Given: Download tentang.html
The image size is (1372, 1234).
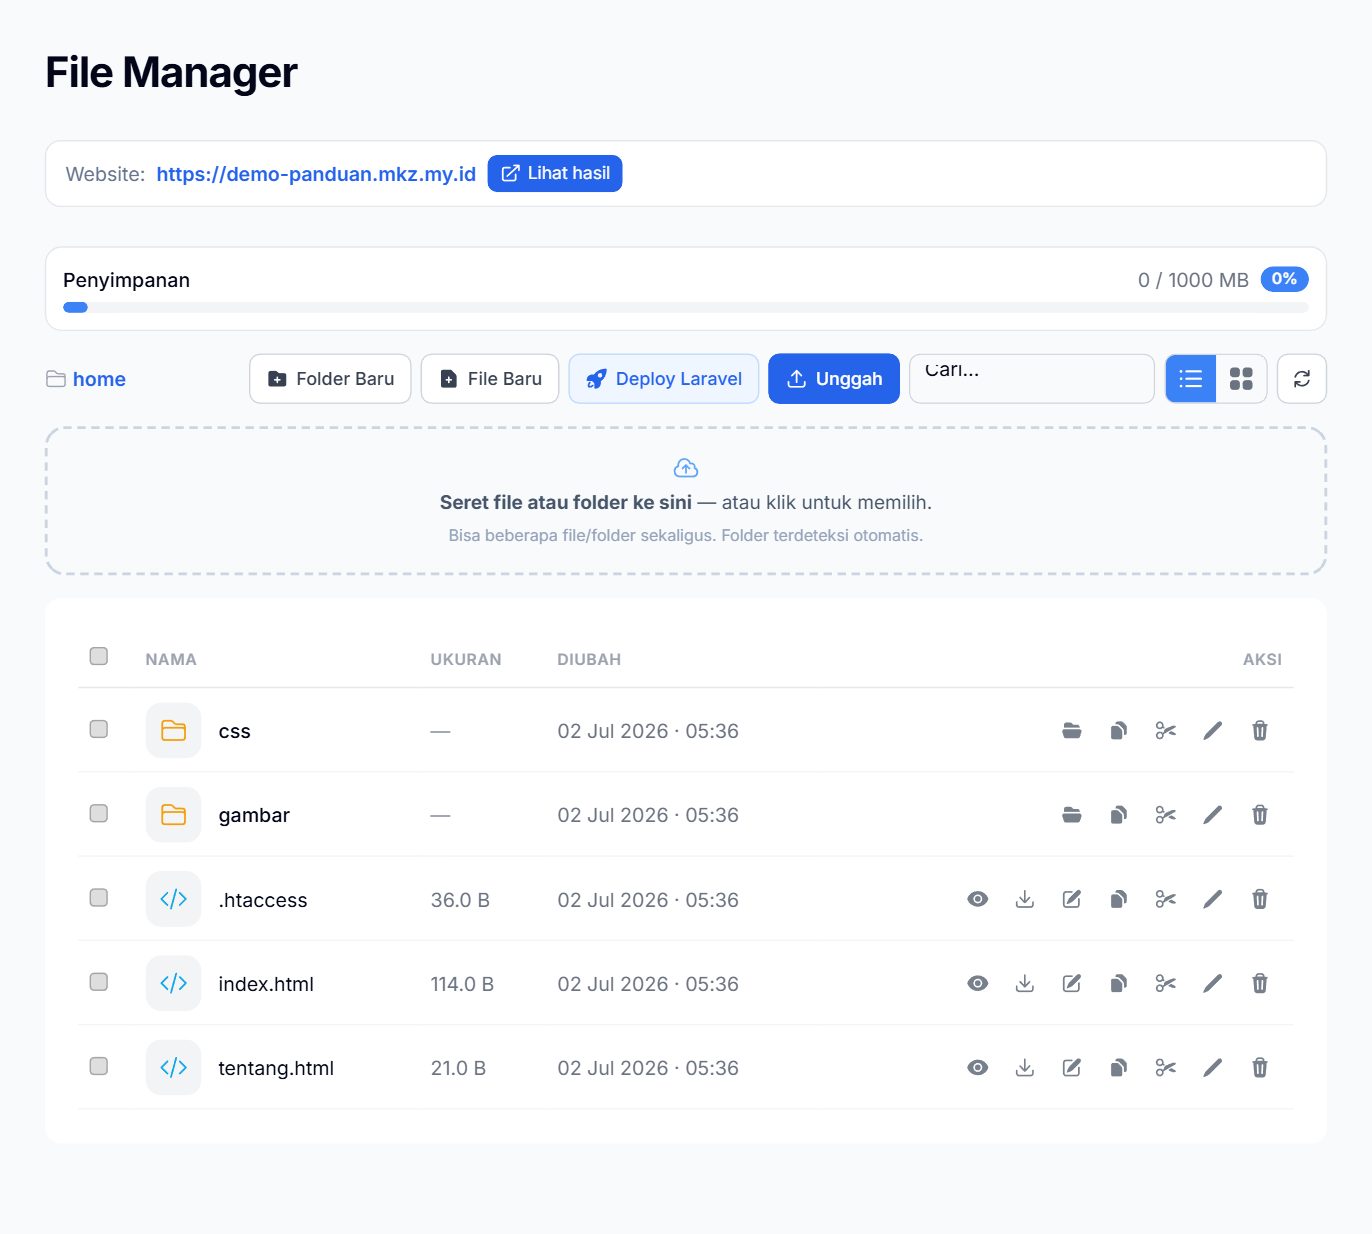Looking at the screenshot, I should [x=1025, y=1067].
